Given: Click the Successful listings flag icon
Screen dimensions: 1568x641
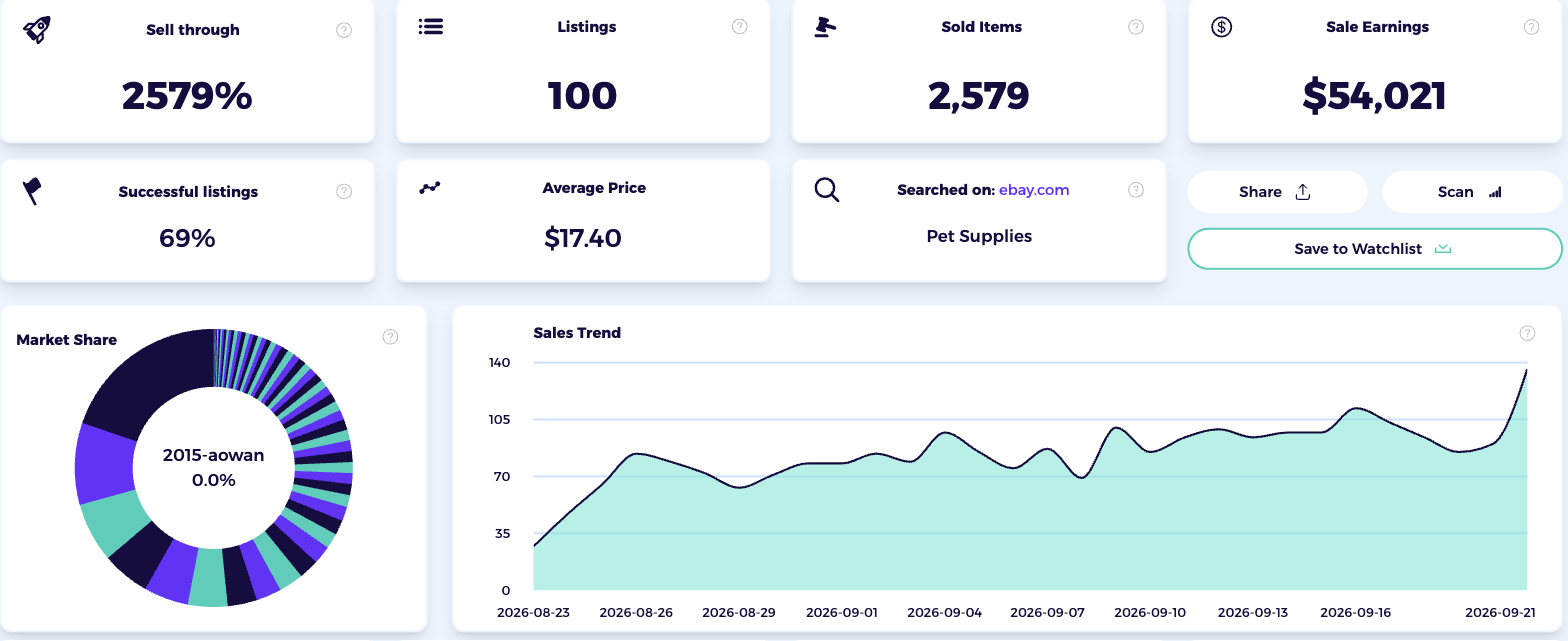Looking at the screenshot, I should 32,190.
